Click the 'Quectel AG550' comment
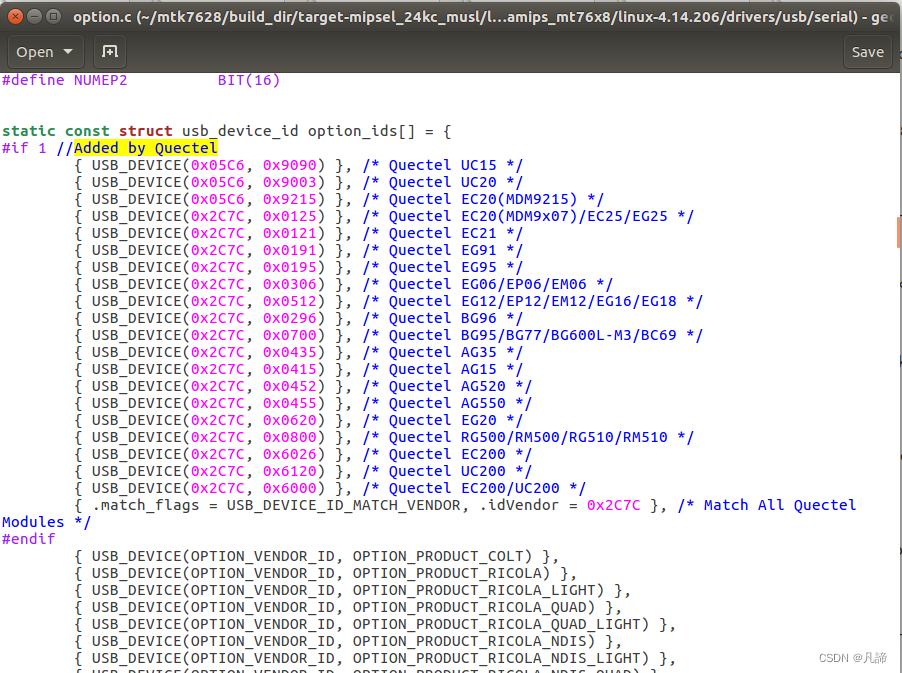Screen dimensions: 902x673 447,403
